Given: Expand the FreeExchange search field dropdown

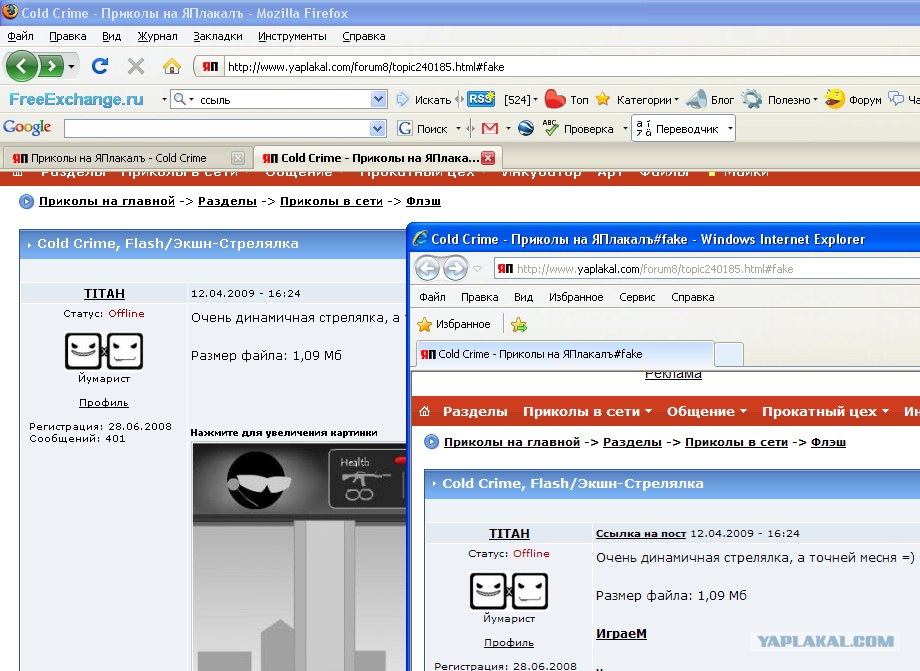Looking at the screenshot, I should pyautogui.click(x=378, y=100).
